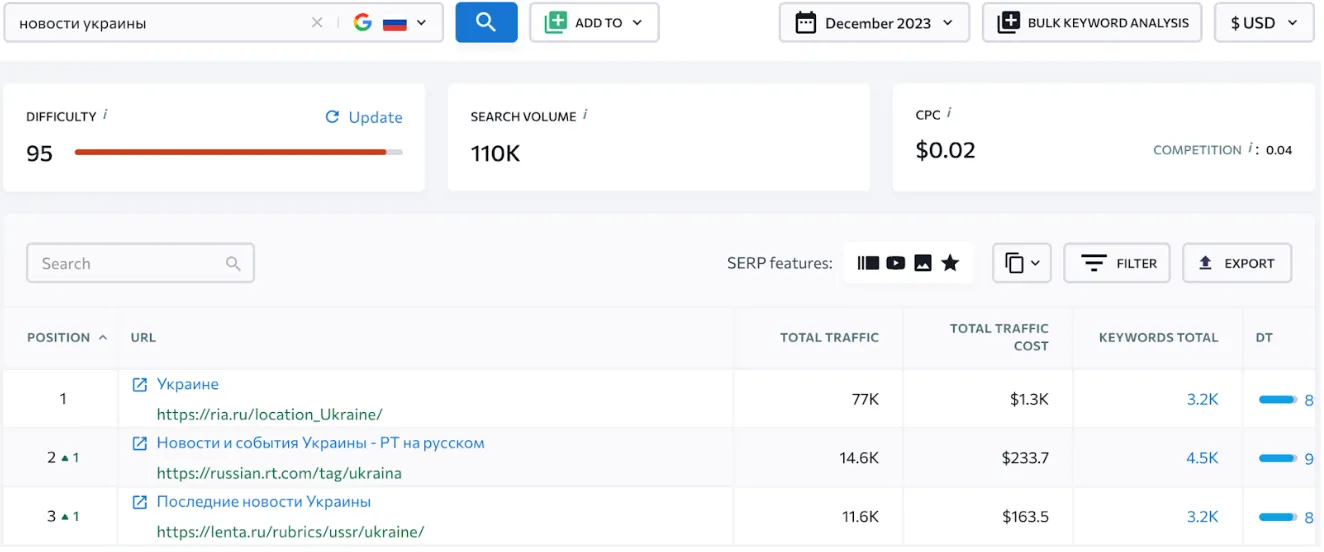Clear the keyword with the X icon
Image resolution: width=1324 pixels, height=552 pixels.
[317, 23]
